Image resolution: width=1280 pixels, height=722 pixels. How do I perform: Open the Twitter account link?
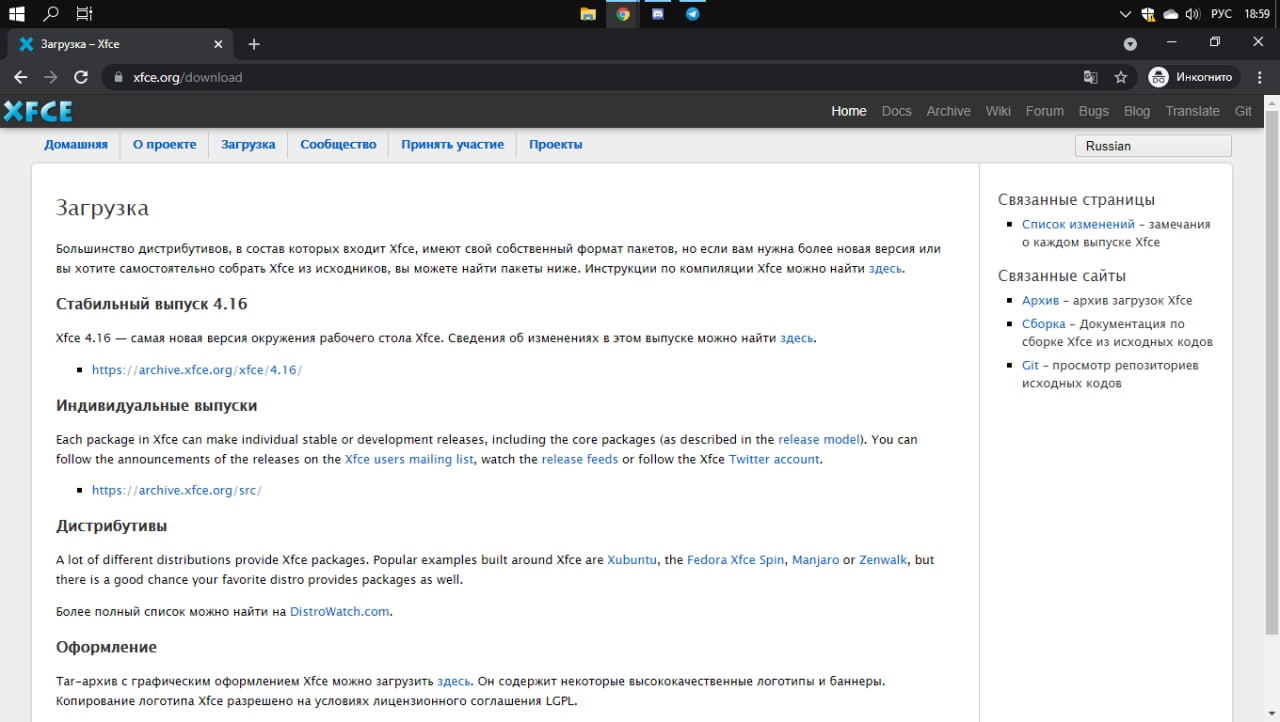[774, 460]
